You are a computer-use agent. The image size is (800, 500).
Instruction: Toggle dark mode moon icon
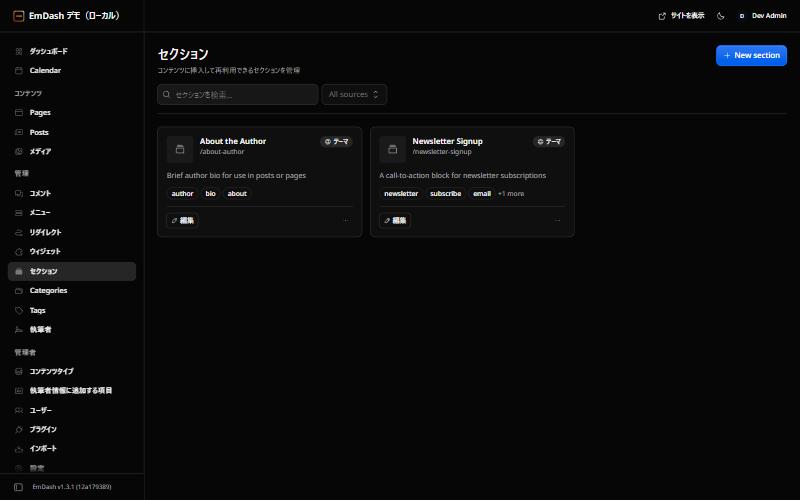[x=720, y=16]
